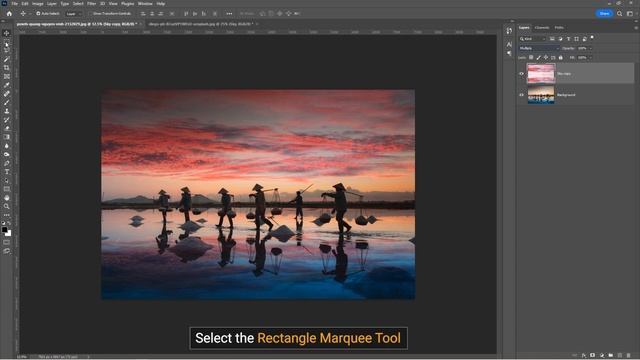This screenshot has width=640, height=360.
Task: Change the screen mode
Action: click(x=7, y=251)
